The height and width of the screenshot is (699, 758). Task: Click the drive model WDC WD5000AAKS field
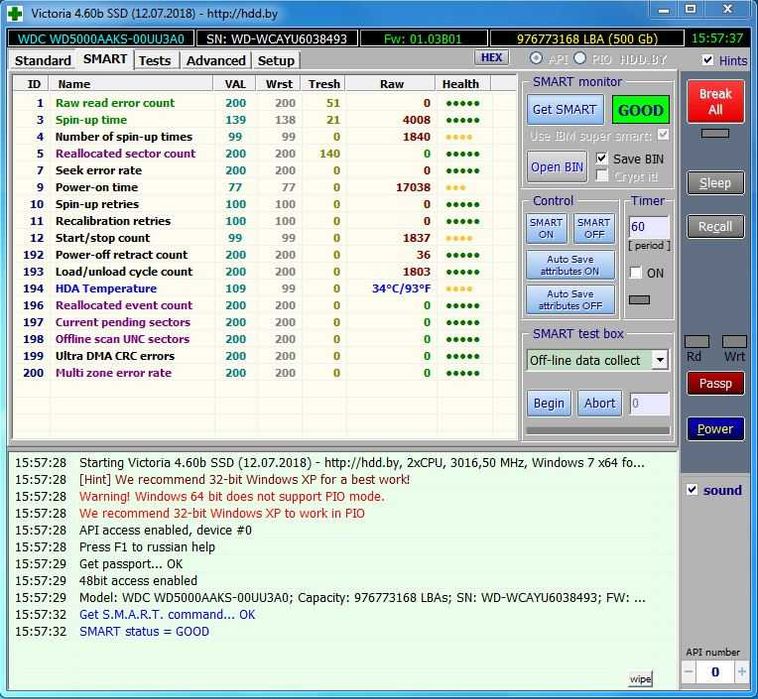(101, 39)
